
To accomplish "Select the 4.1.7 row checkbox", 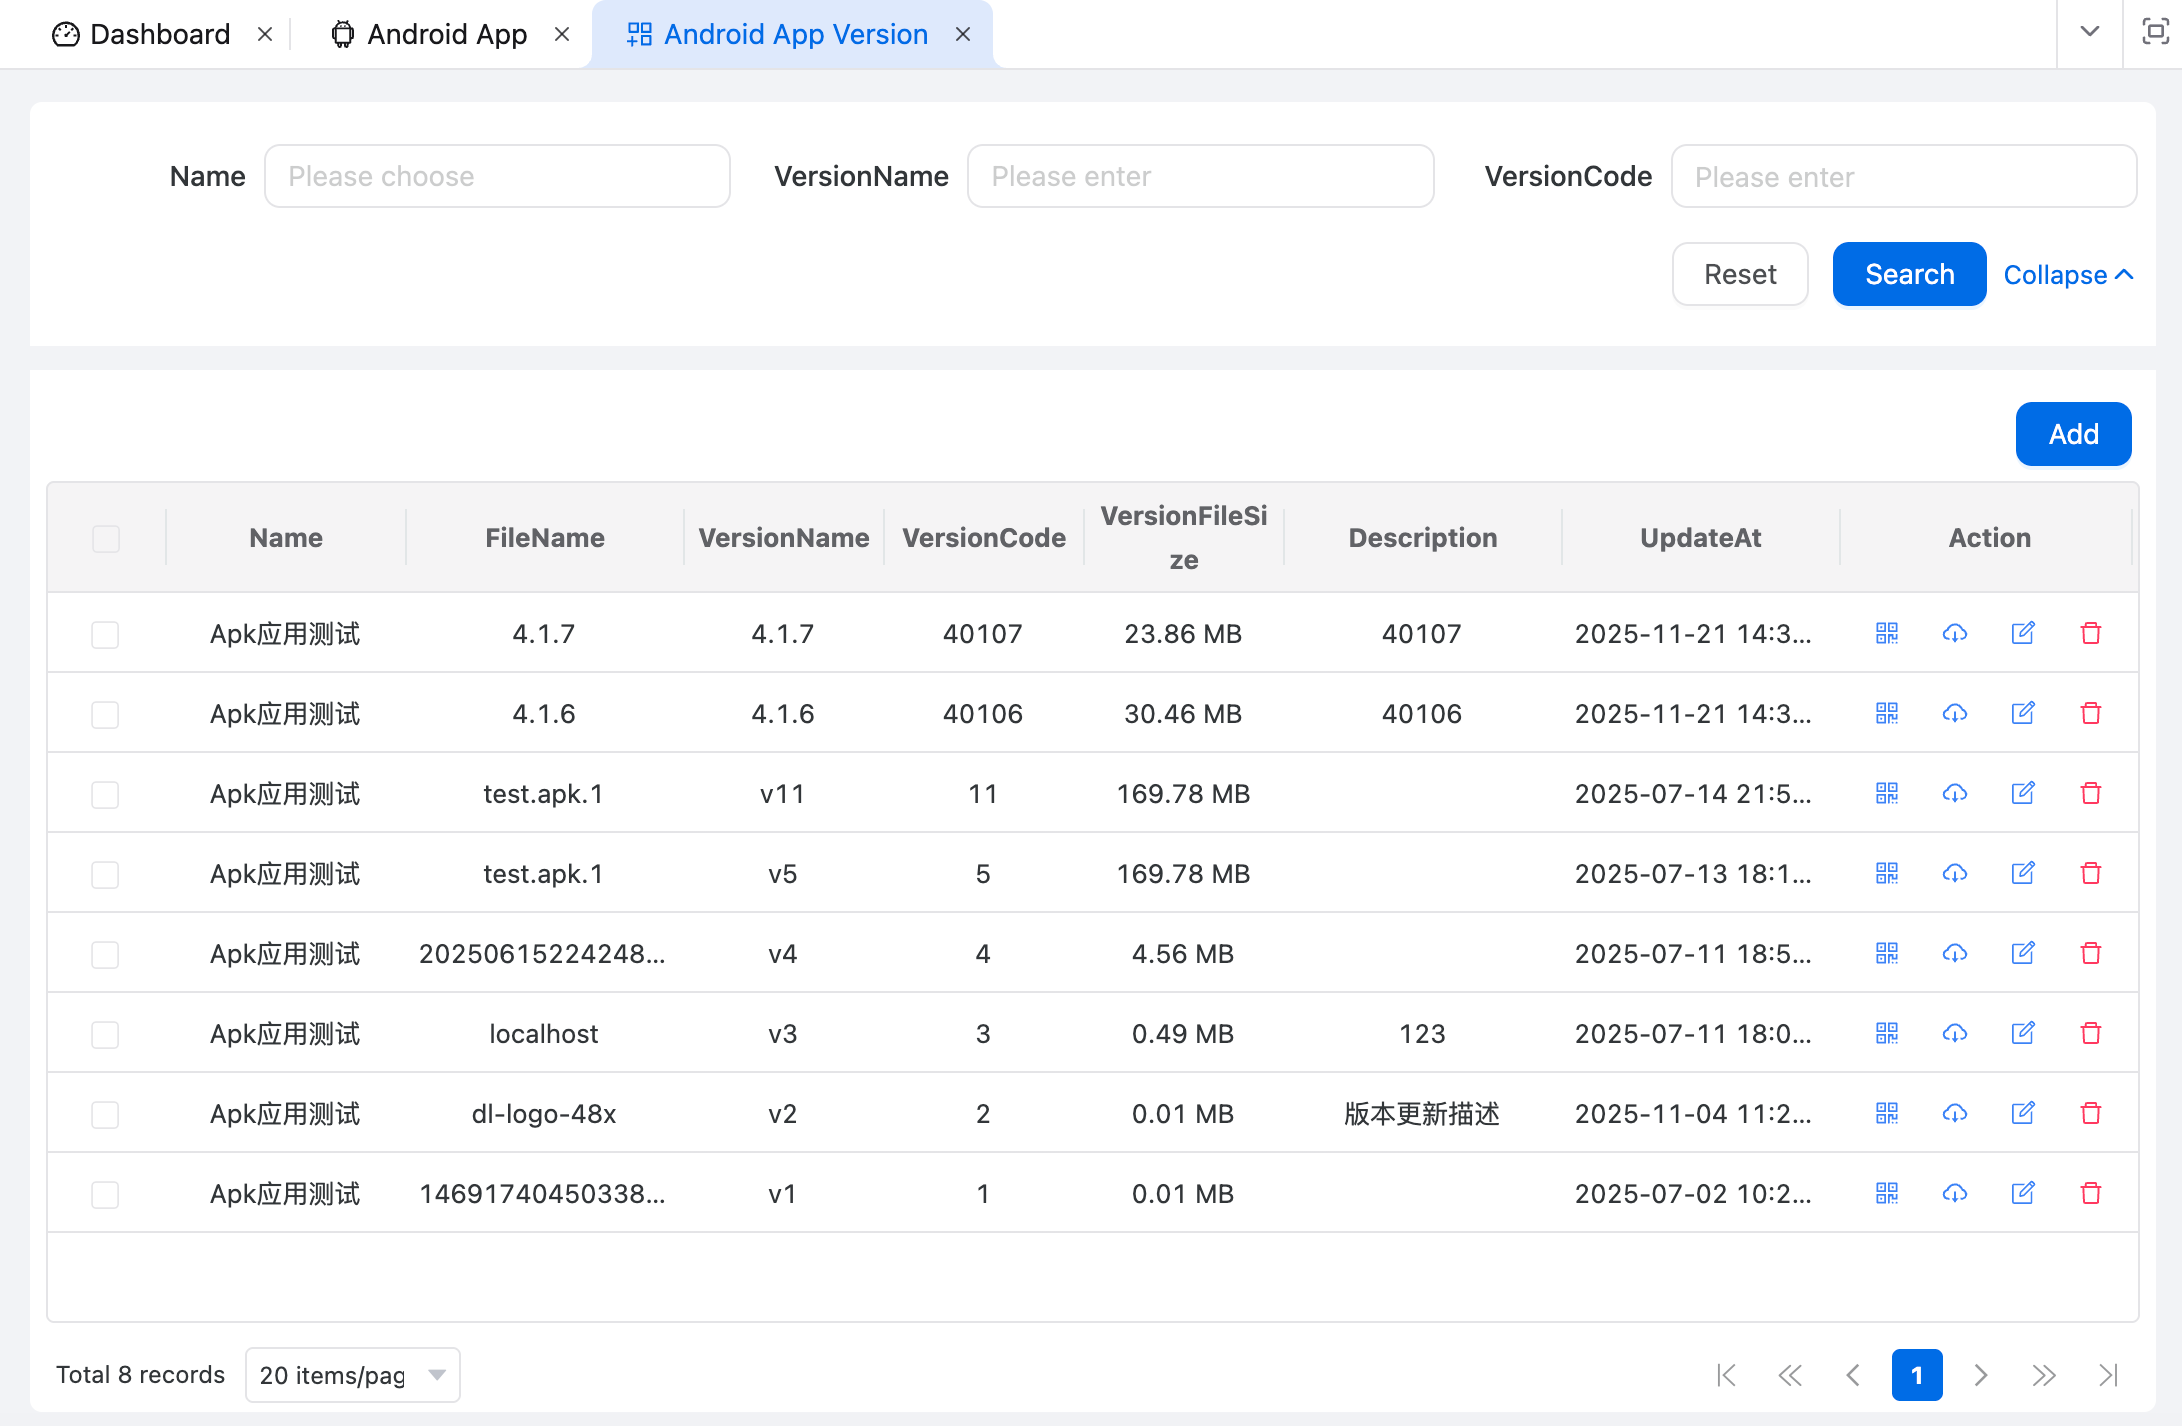I will click(106, 634).
